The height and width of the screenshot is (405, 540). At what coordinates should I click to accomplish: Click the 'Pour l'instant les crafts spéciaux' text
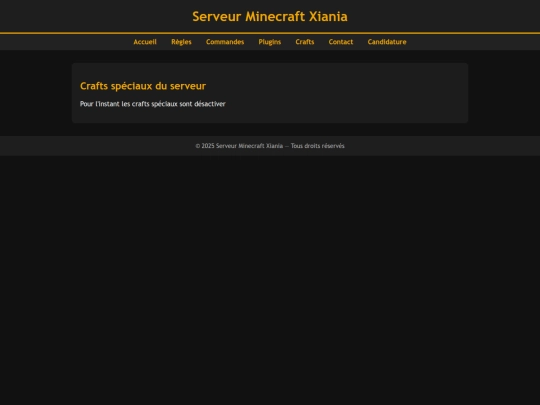[128, 104]
